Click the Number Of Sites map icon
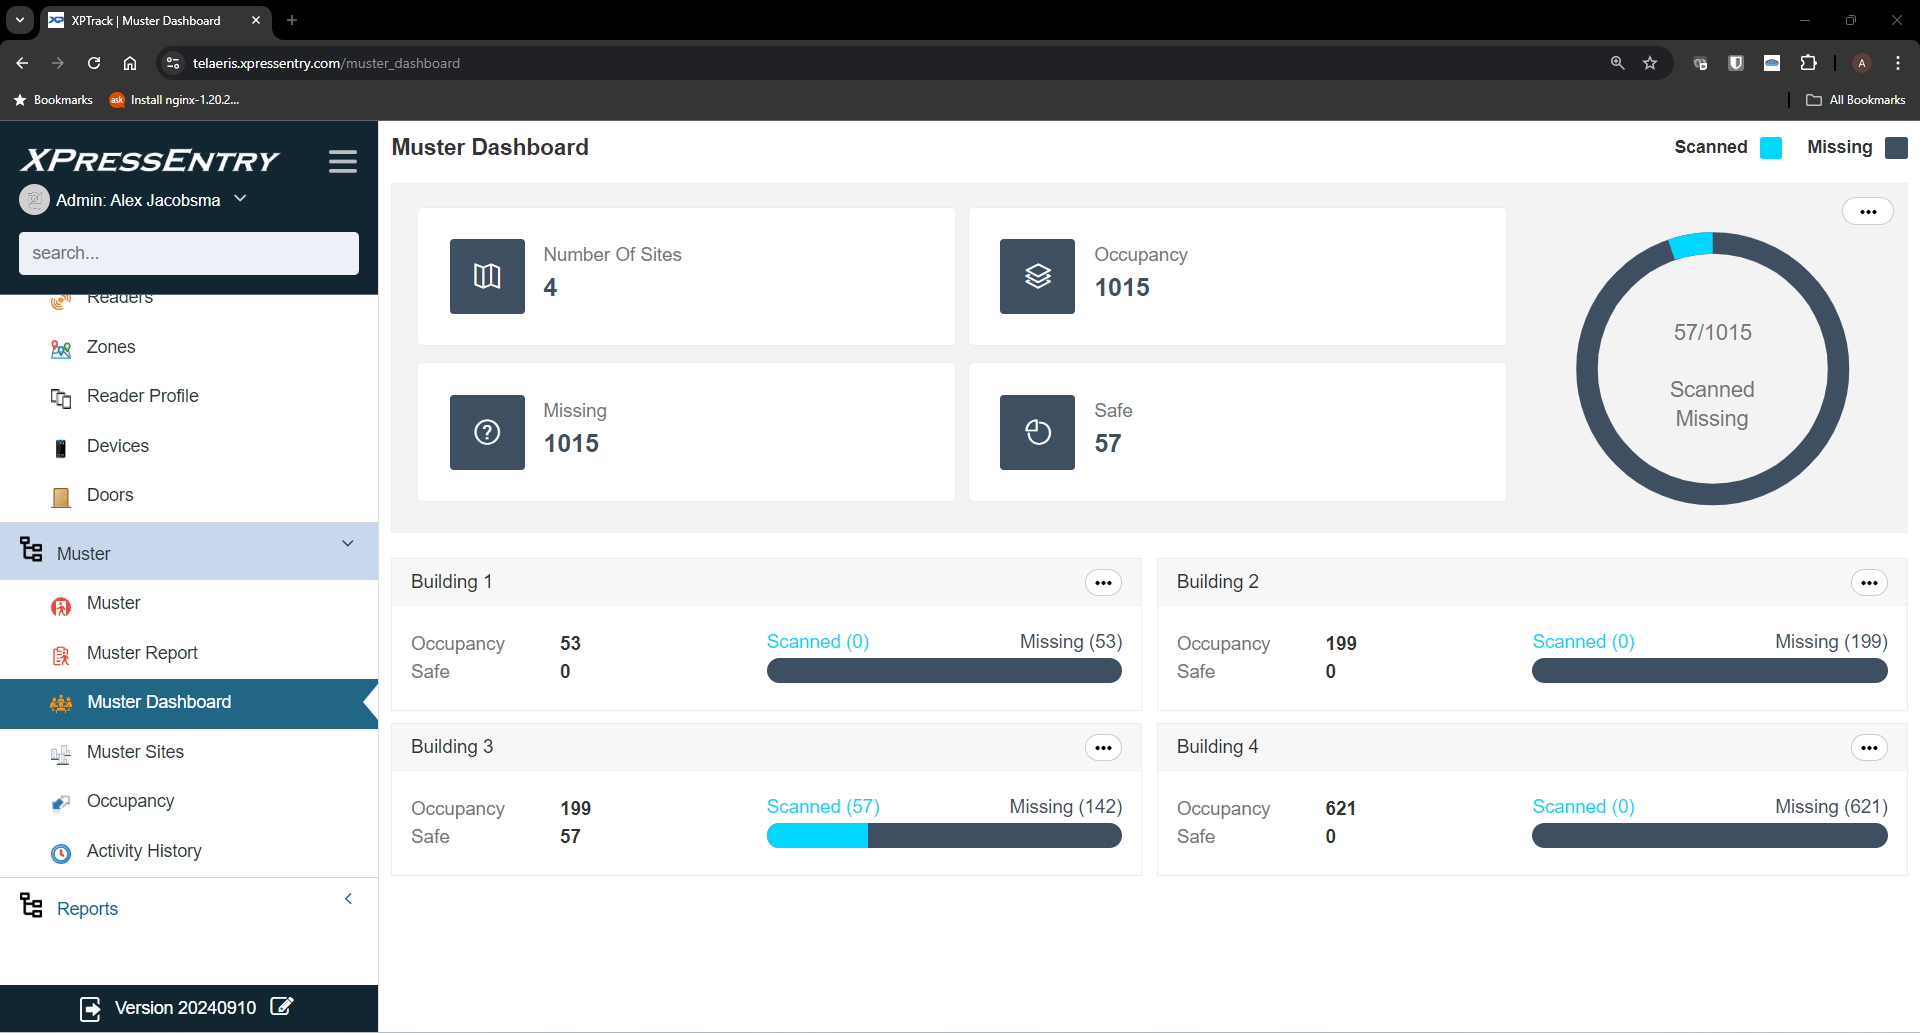 tap(487, 276)
